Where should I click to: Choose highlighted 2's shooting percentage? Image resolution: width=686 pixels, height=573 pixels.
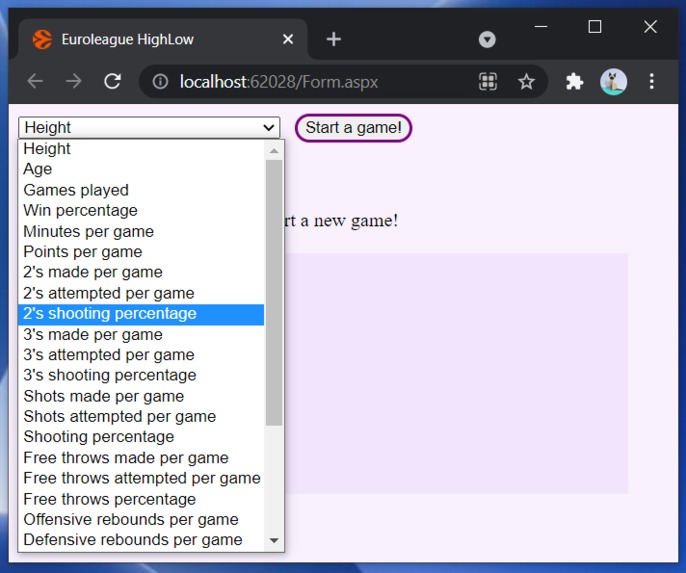141,314
